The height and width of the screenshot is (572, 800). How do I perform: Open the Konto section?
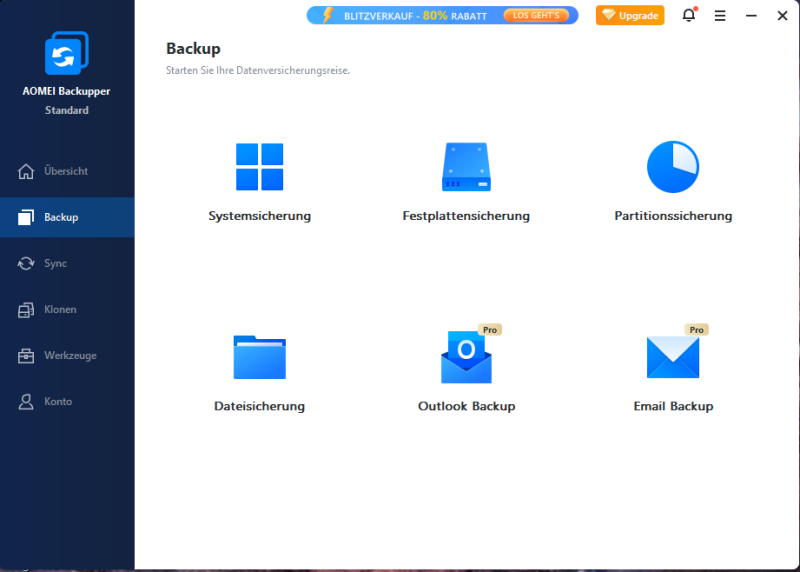pos(67,402)
